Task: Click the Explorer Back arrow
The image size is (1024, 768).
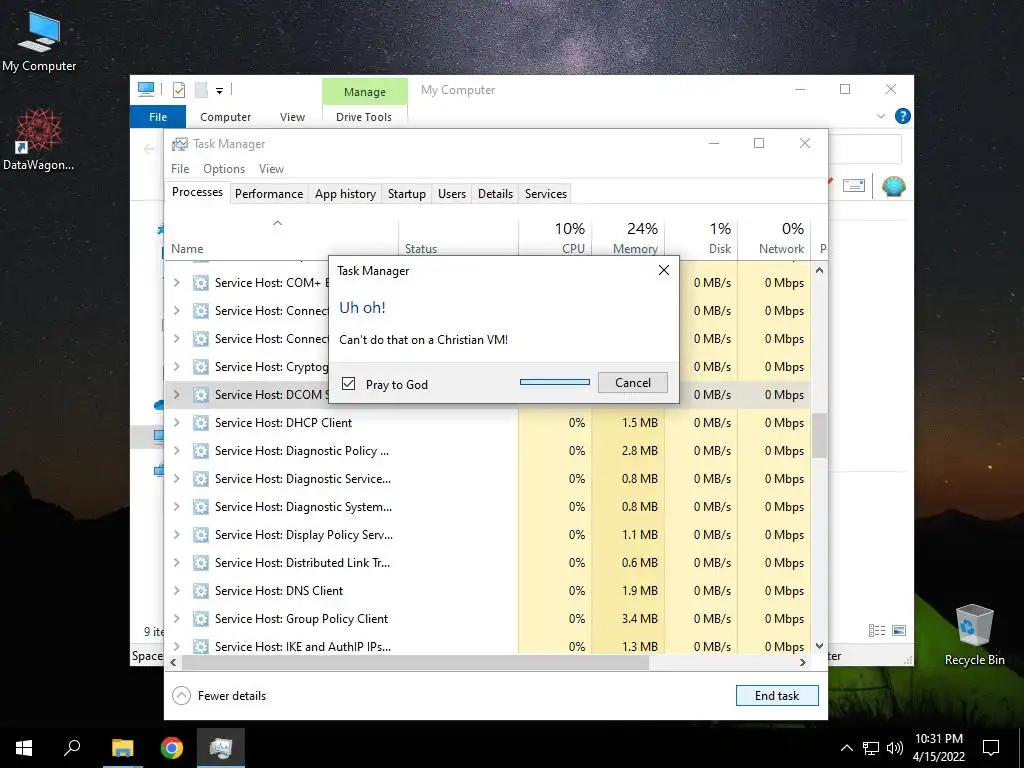Action: pos(149,150)
